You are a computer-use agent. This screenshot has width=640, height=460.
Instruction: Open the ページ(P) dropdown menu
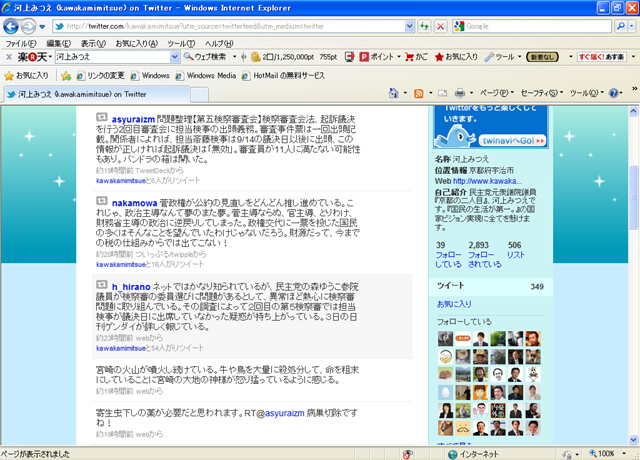pyautogui.click(x=497, y=93)
